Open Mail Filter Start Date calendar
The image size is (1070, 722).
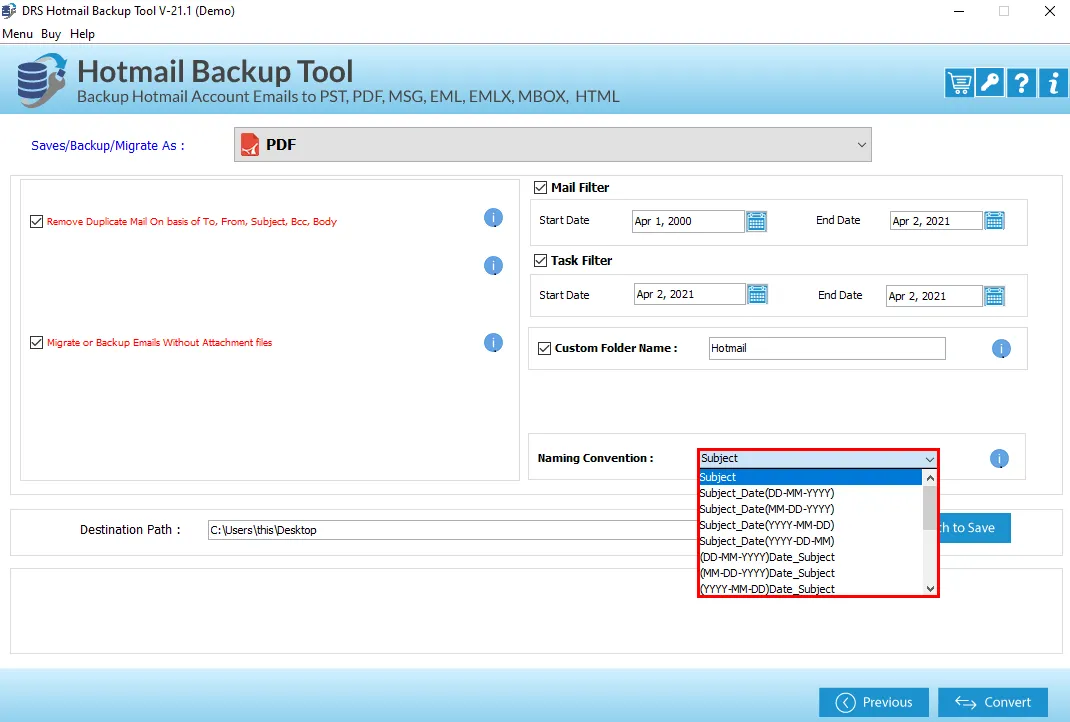pos(756,221)
